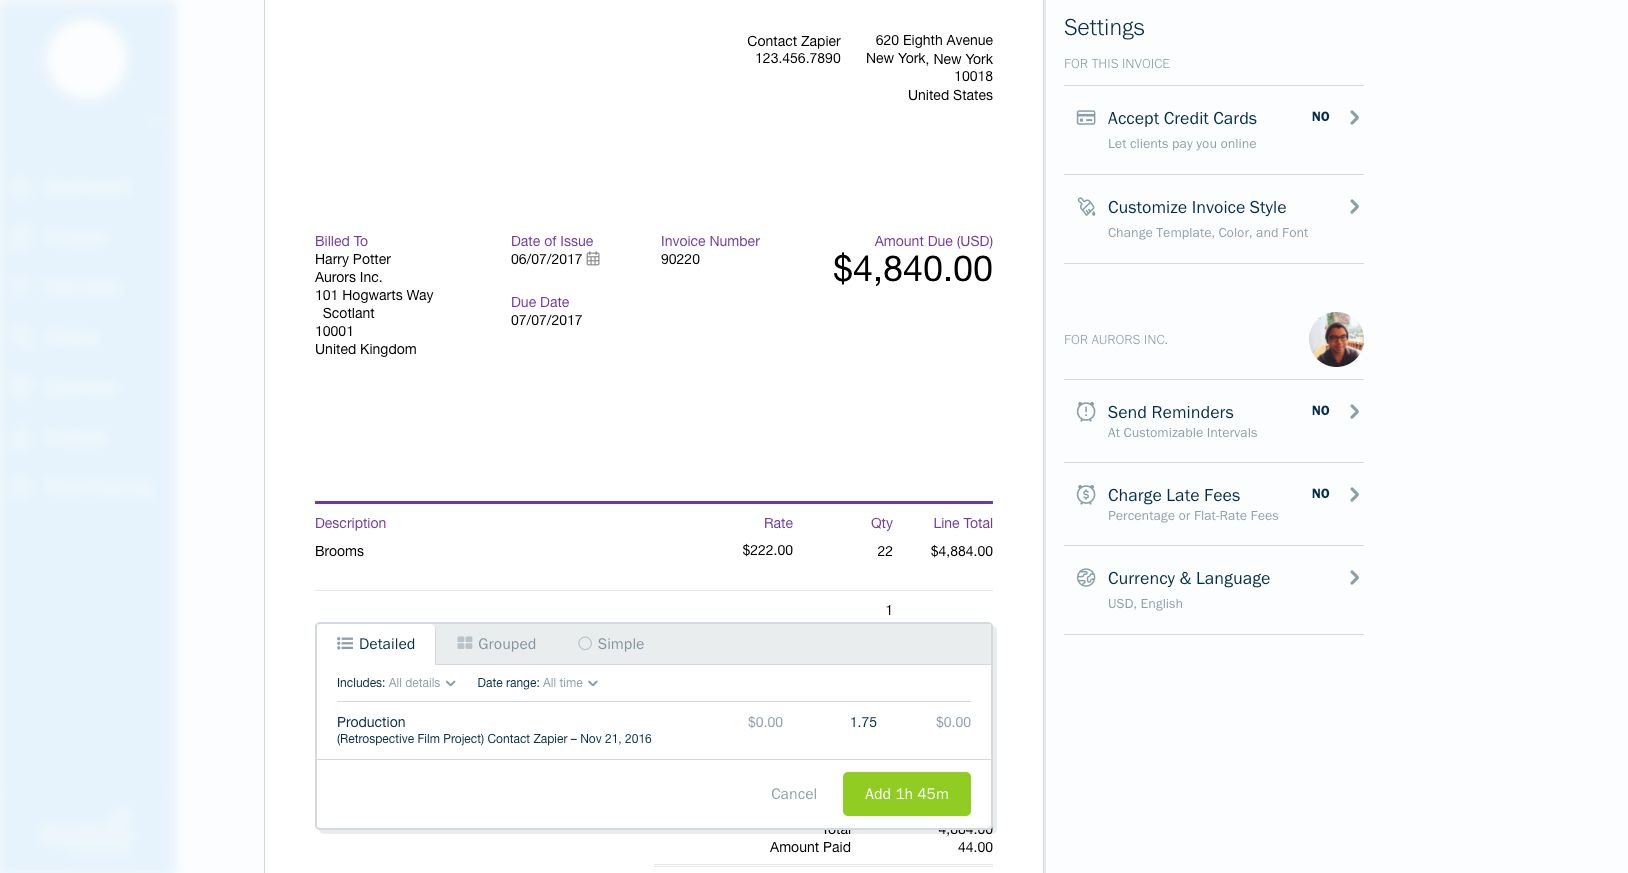Select the Simple radio option

585,644
